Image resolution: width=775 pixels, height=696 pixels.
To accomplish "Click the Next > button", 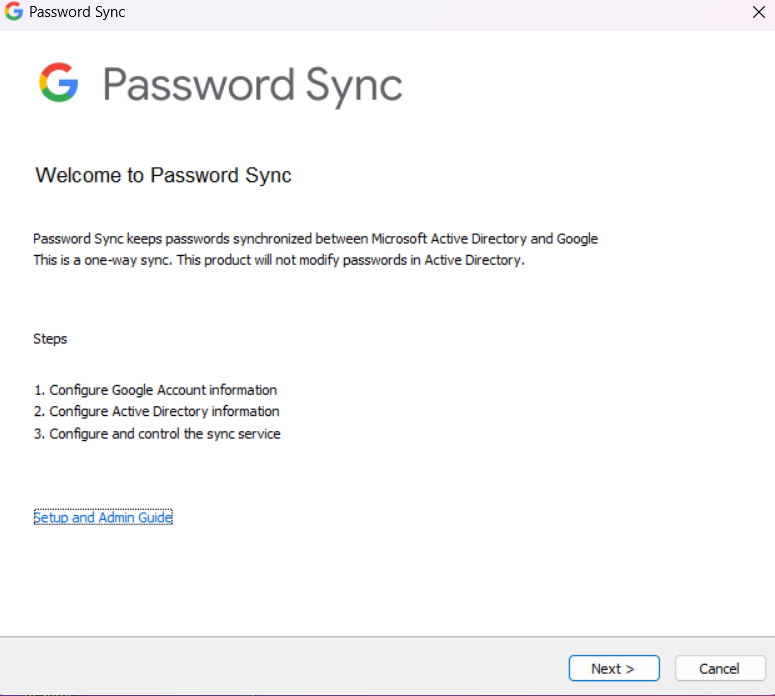I will (614, 668).
